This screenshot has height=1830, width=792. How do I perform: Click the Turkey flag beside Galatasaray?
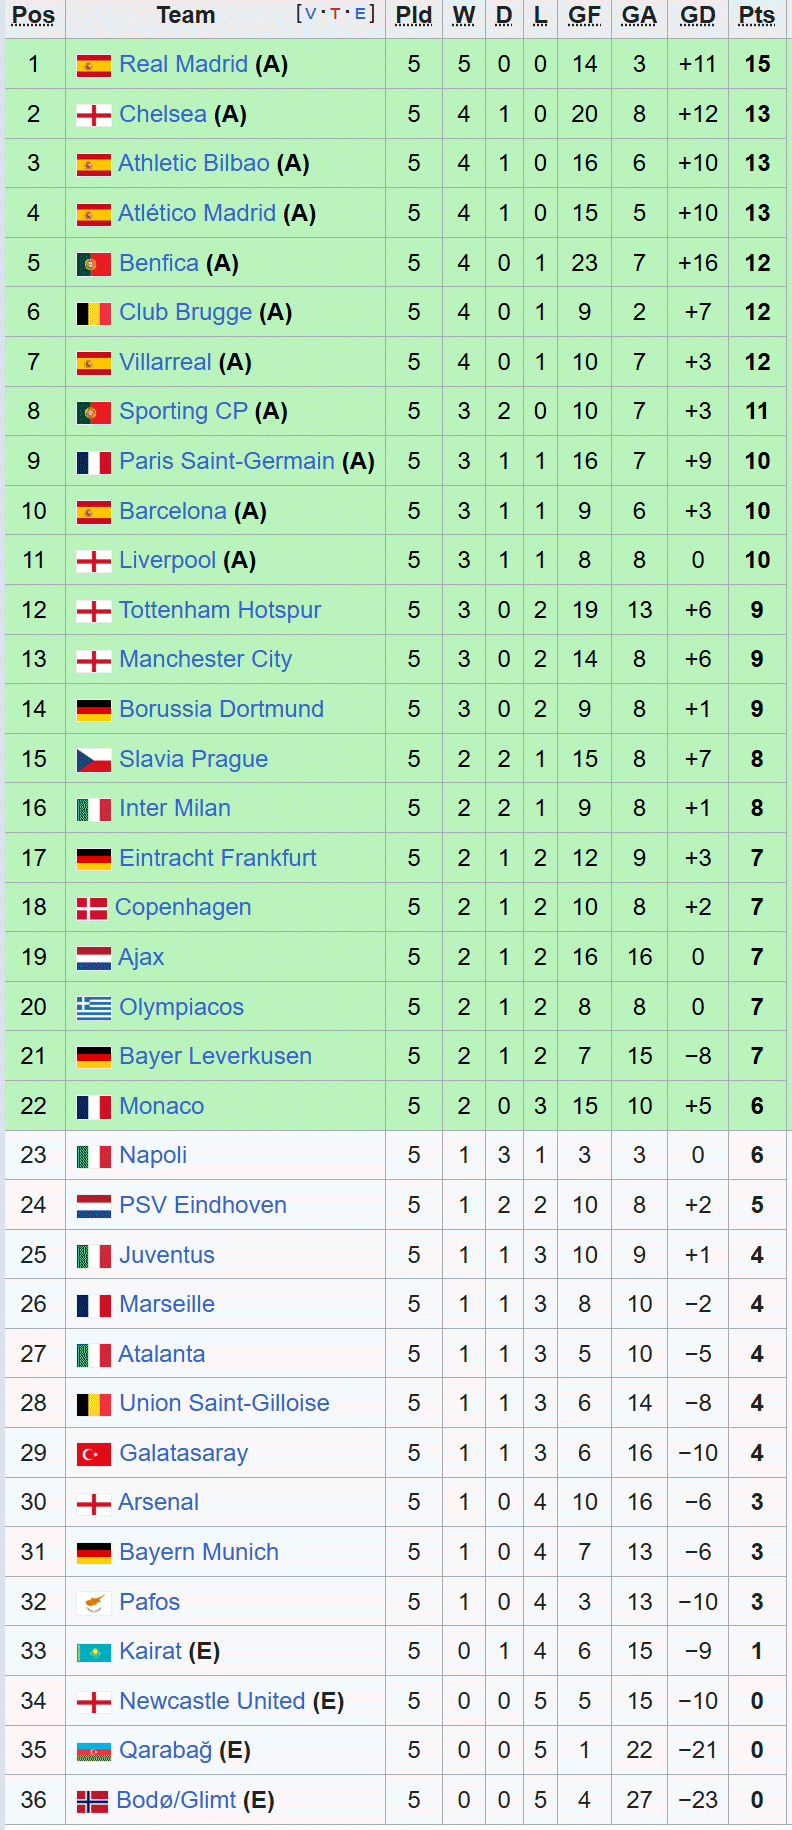94,1454
